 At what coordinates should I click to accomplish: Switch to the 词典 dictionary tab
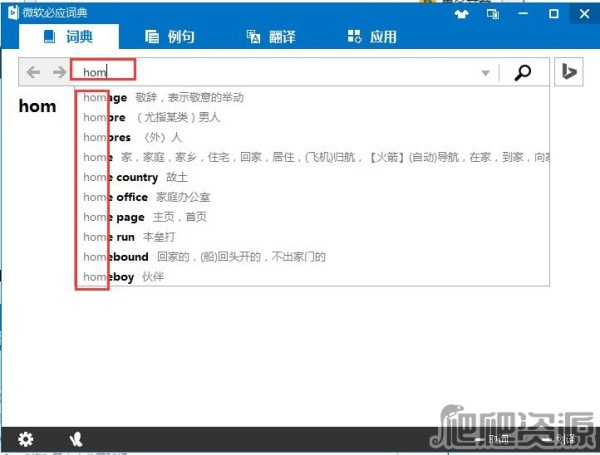point(68,37)
